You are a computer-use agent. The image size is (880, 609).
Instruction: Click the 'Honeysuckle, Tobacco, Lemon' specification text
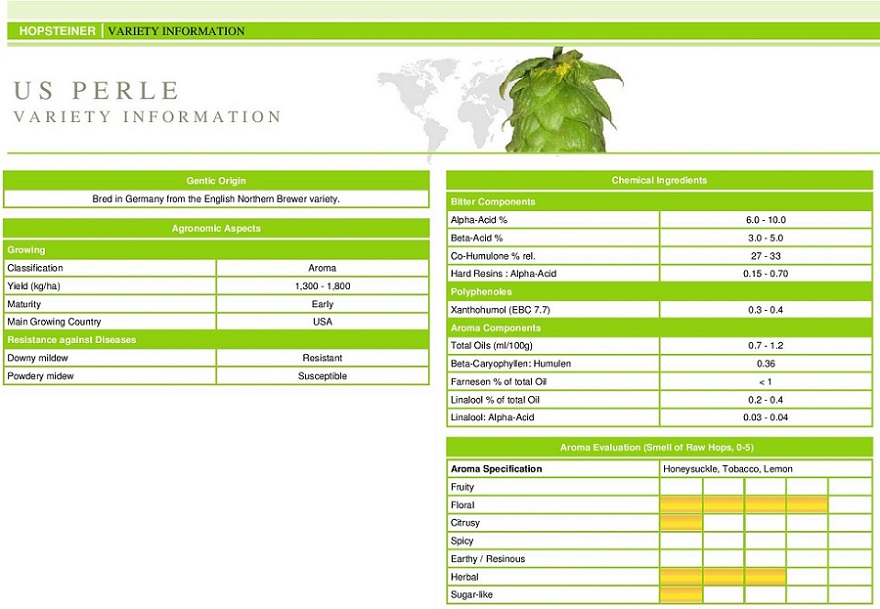(x=728, y=469)
